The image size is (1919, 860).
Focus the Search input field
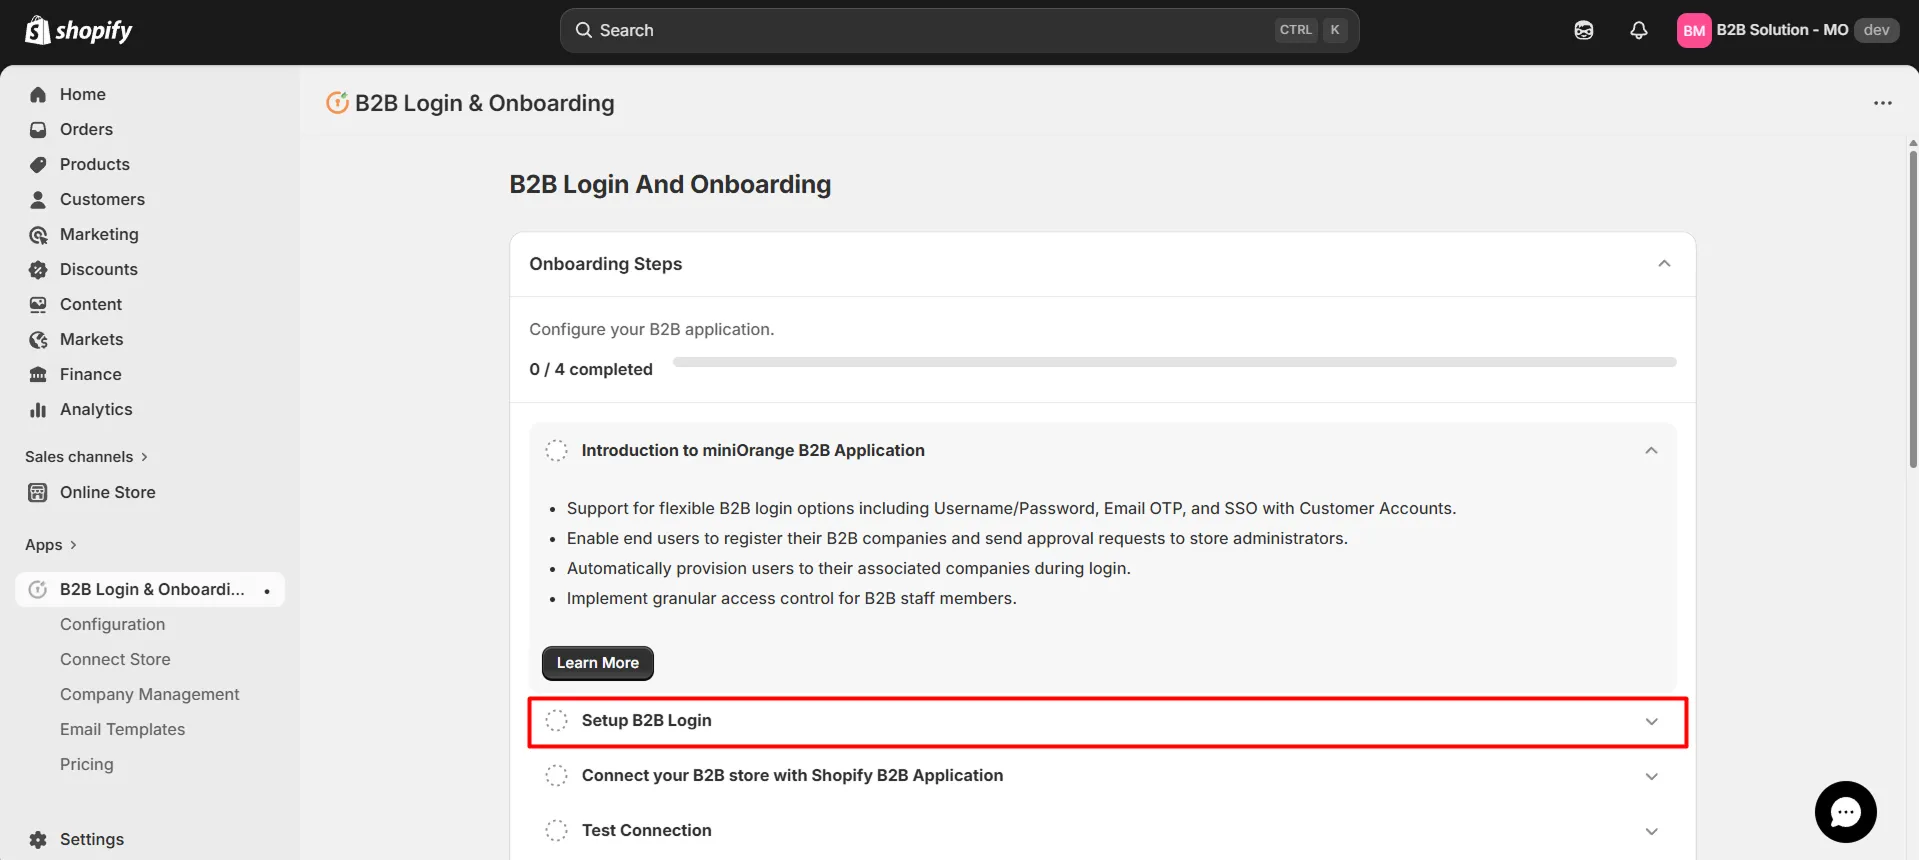tap(959, 30)
